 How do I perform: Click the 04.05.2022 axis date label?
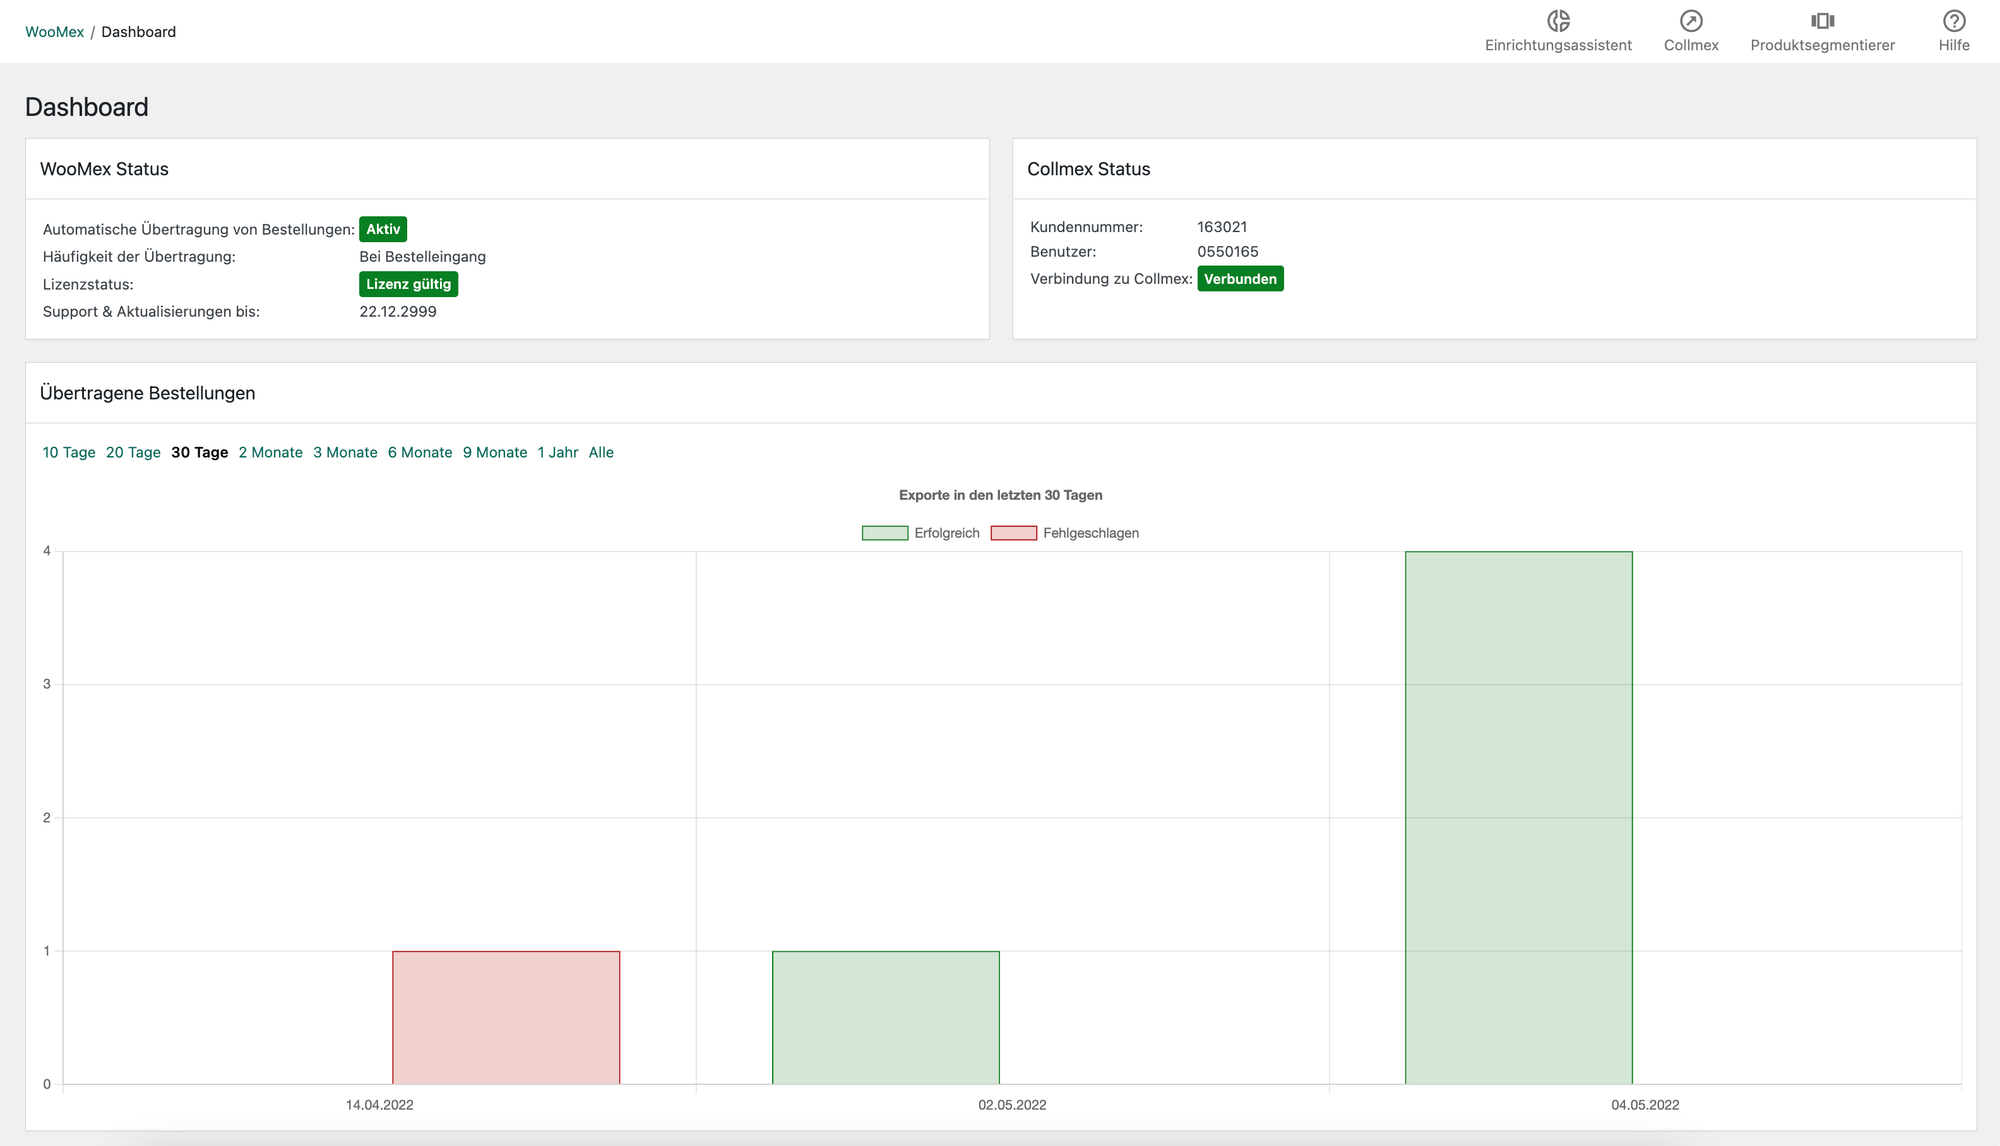pyautogui.click(x=1645, y=1105)
